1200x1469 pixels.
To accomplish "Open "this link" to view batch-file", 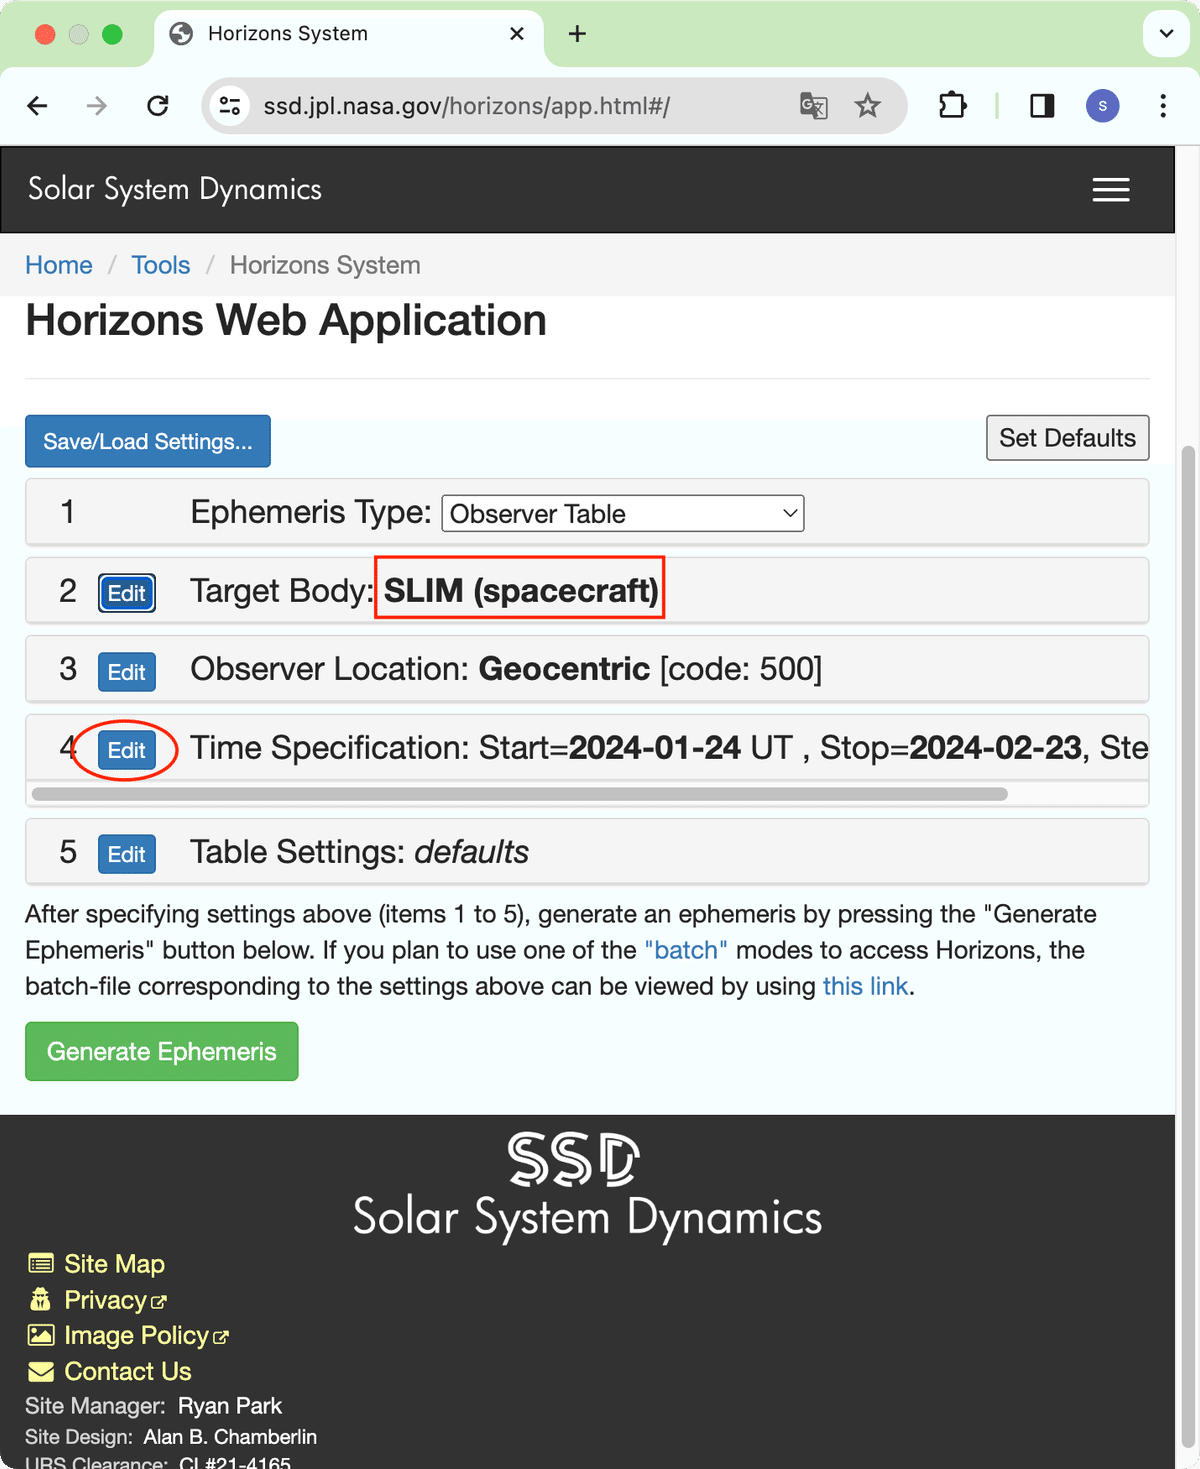I will pyautogui.click(x=866, y=986).
